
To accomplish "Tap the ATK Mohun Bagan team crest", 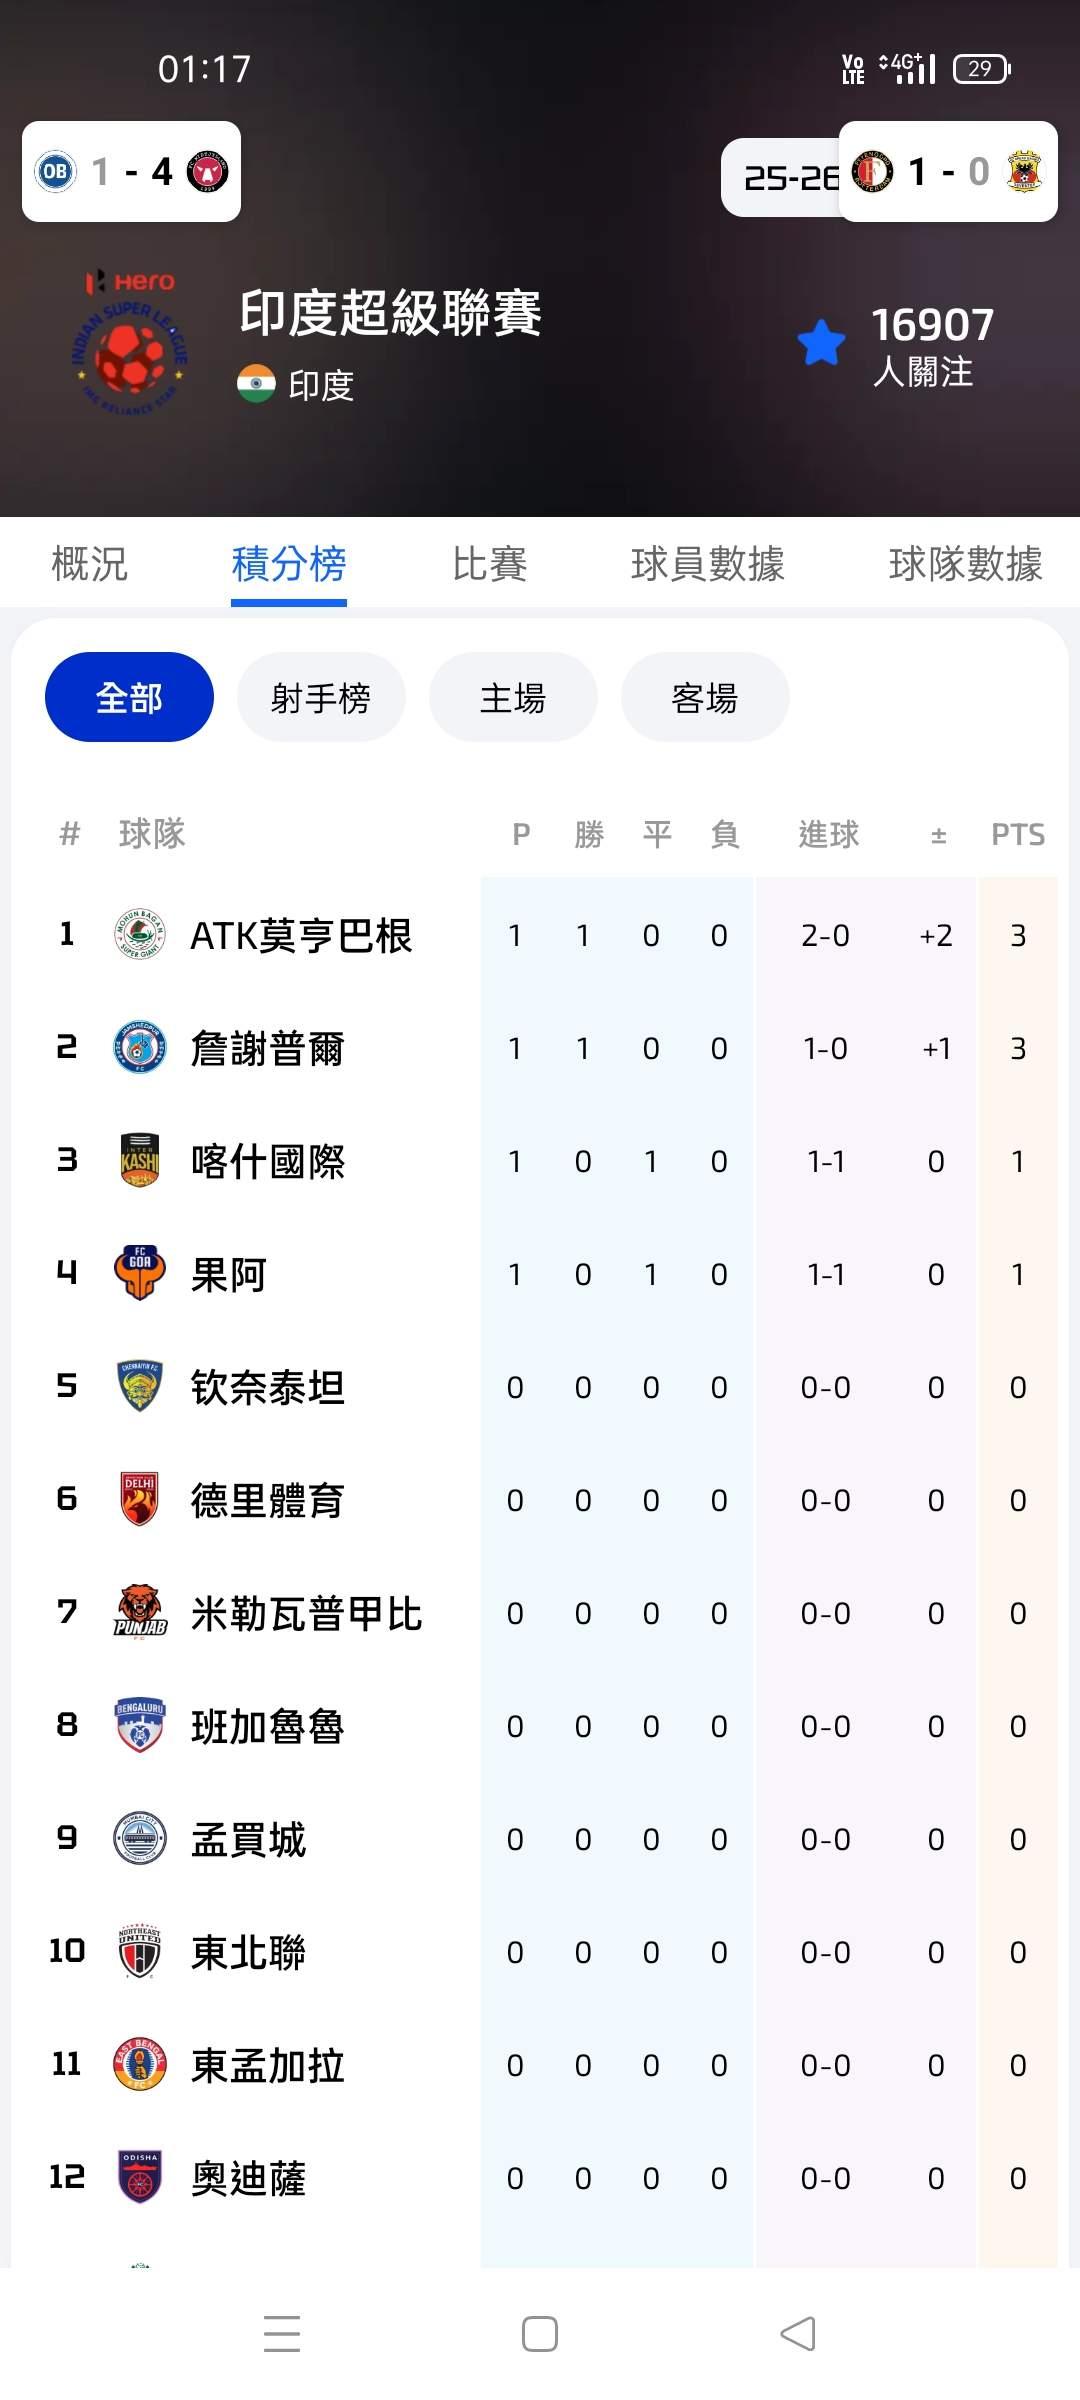I will [x=140, y=935].
